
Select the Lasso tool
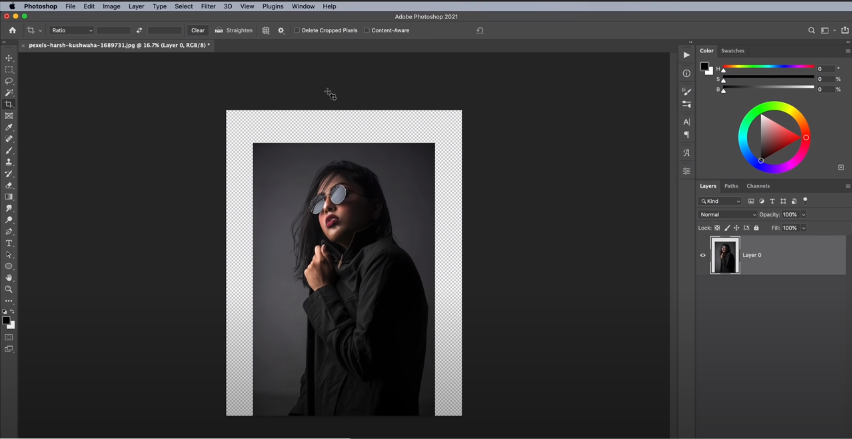[x=9, y=81]
